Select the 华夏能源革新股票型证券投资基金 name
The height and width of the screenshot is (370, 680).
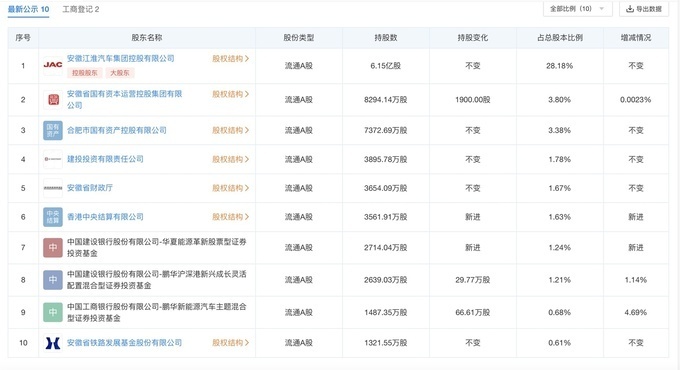click(157, 247)
